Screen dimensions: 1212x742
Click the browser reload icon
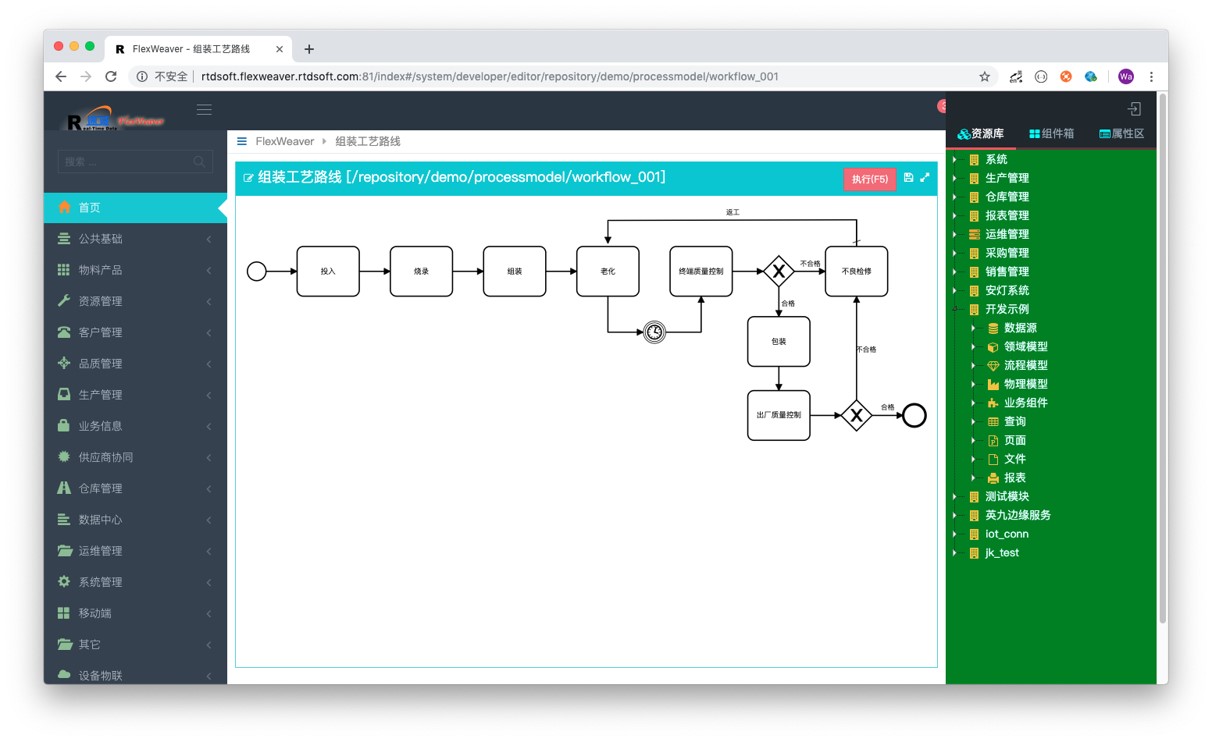(x=111, y=77)
